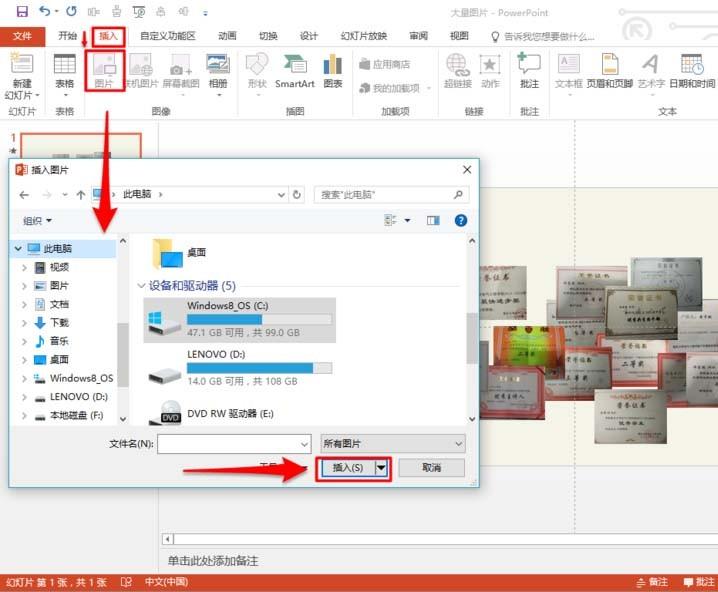Open help in the Insert Picture dialog
The image size is (718, 592).
click(x=461, y=220)
